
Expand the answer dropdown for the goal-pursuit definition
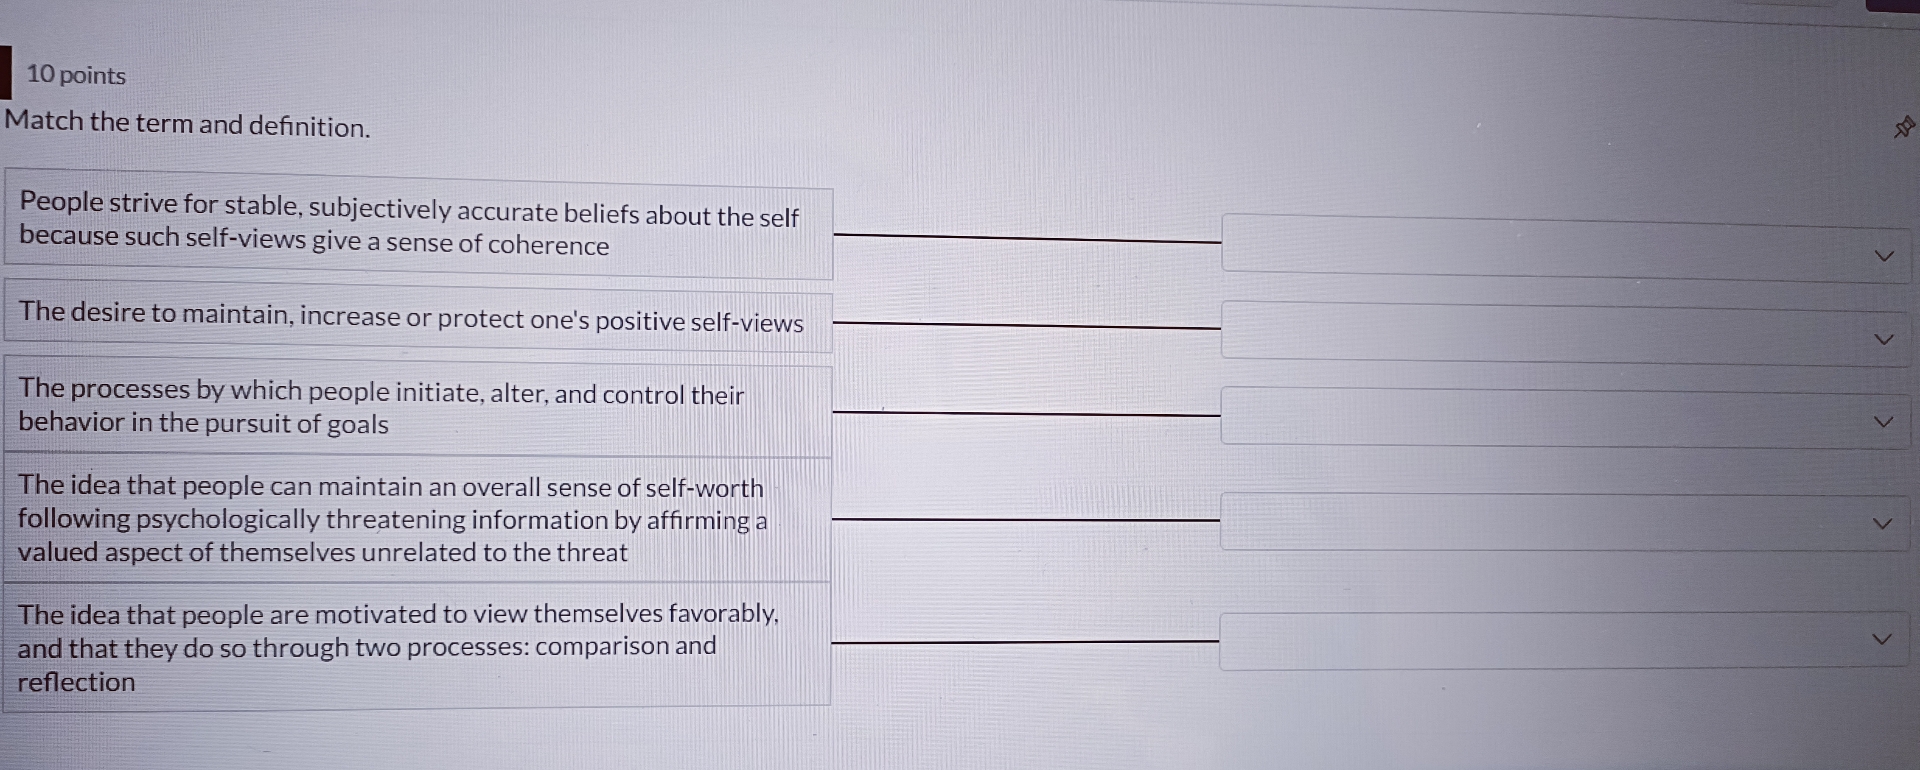tap(1884, 422)
